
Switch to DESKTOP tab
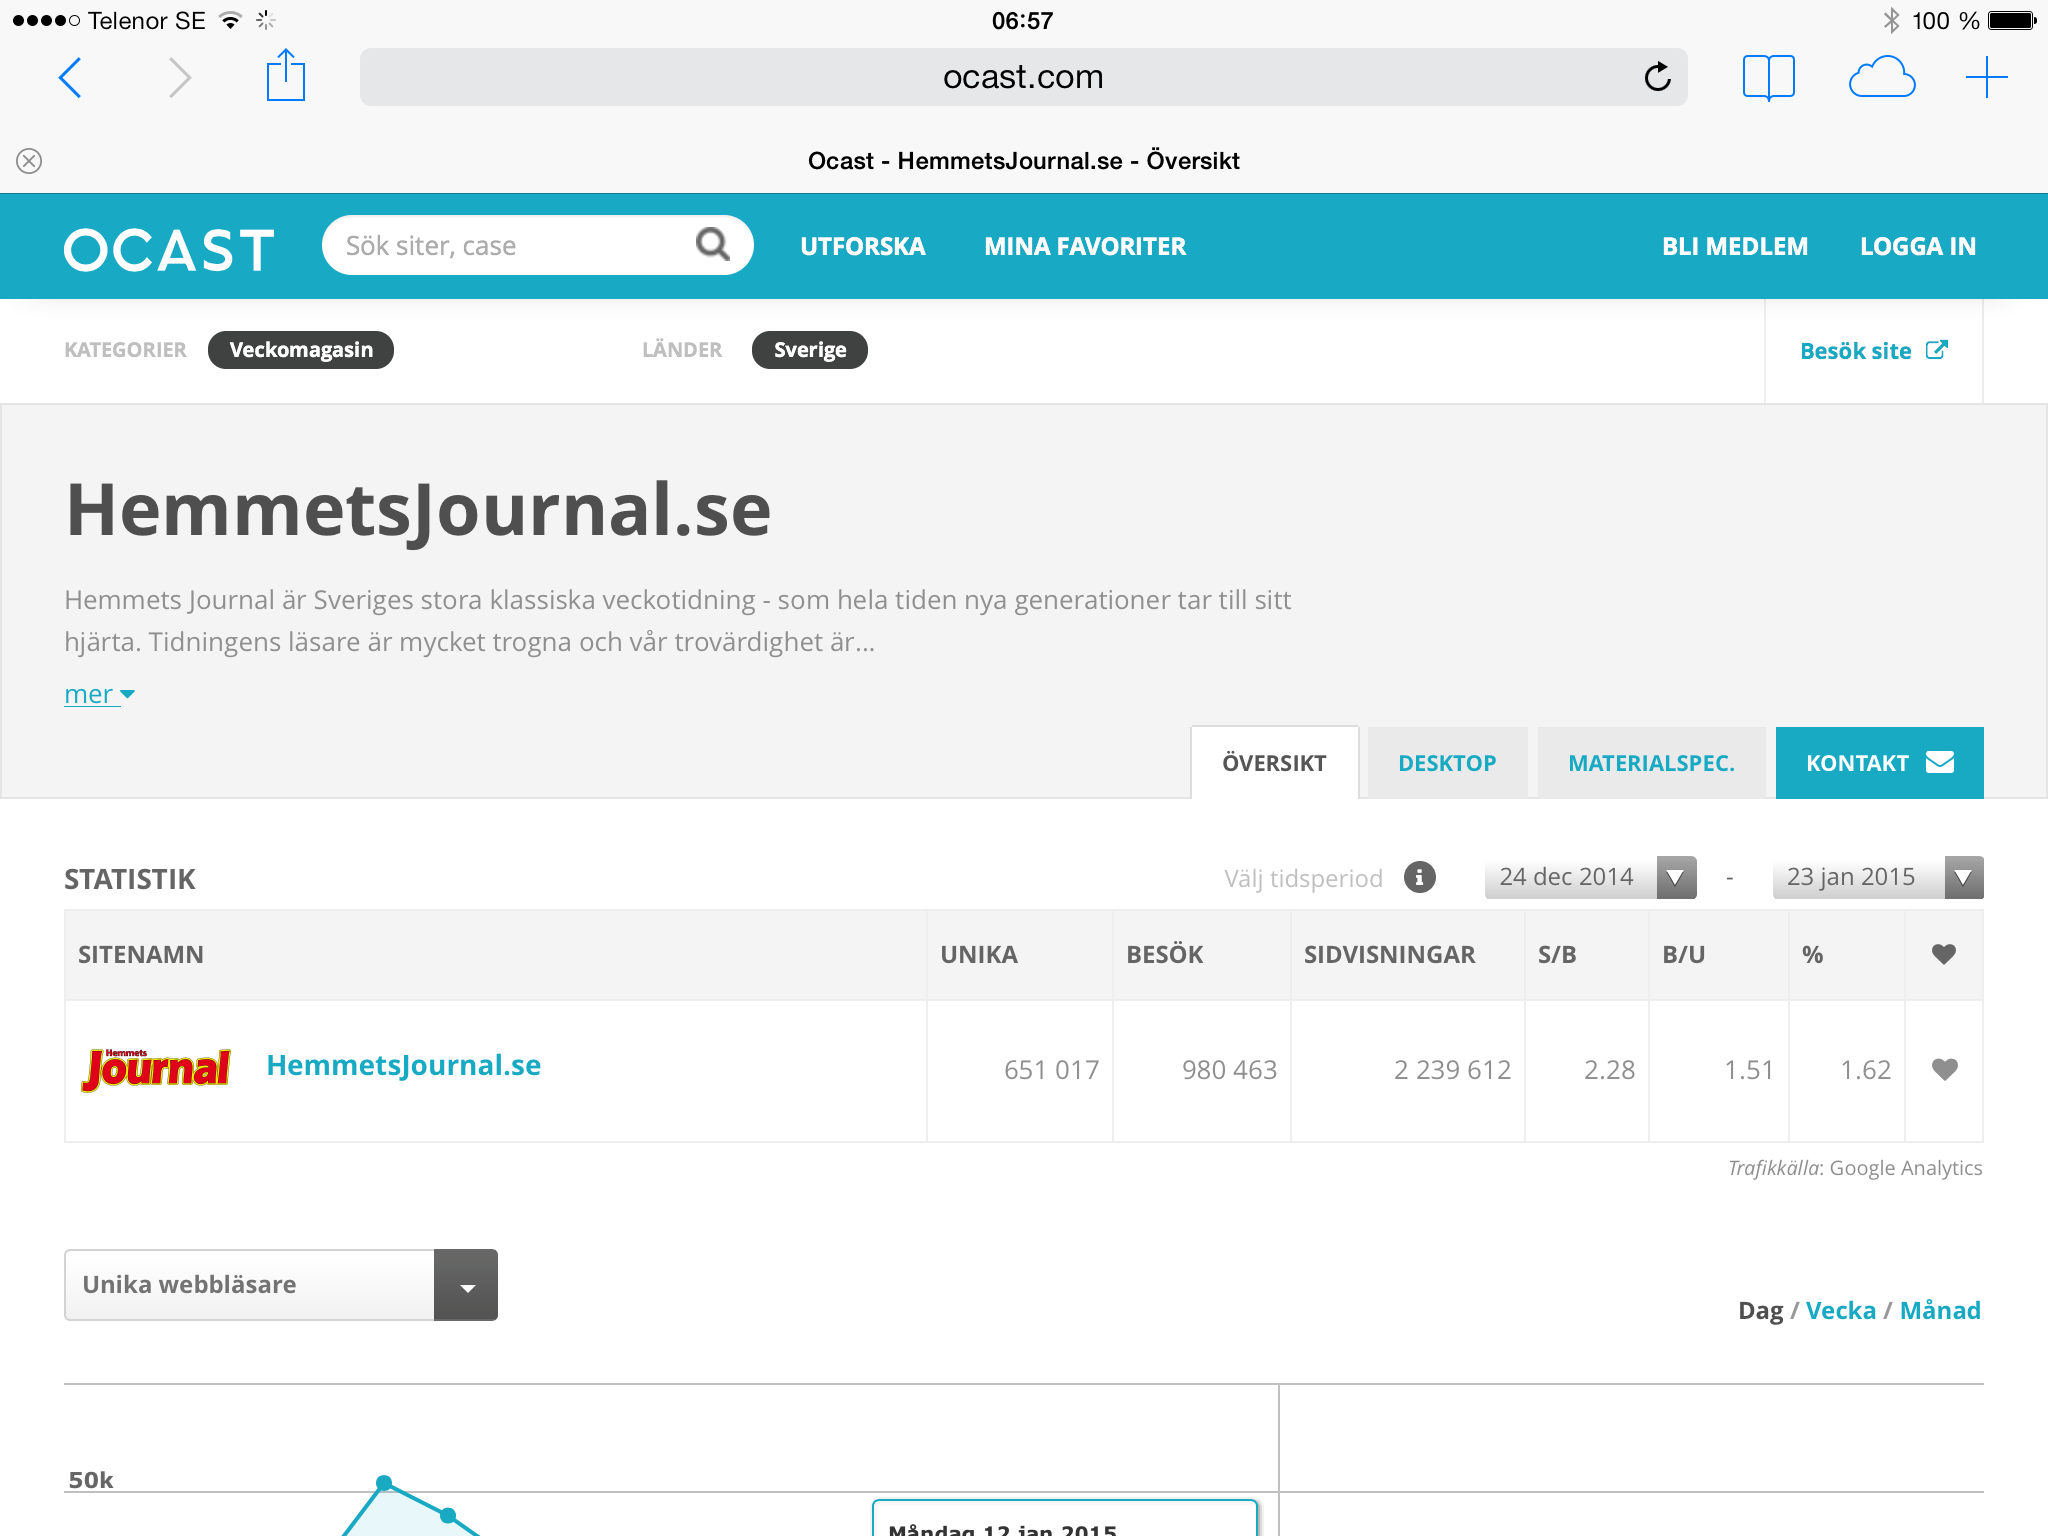tap(1446, 763)
